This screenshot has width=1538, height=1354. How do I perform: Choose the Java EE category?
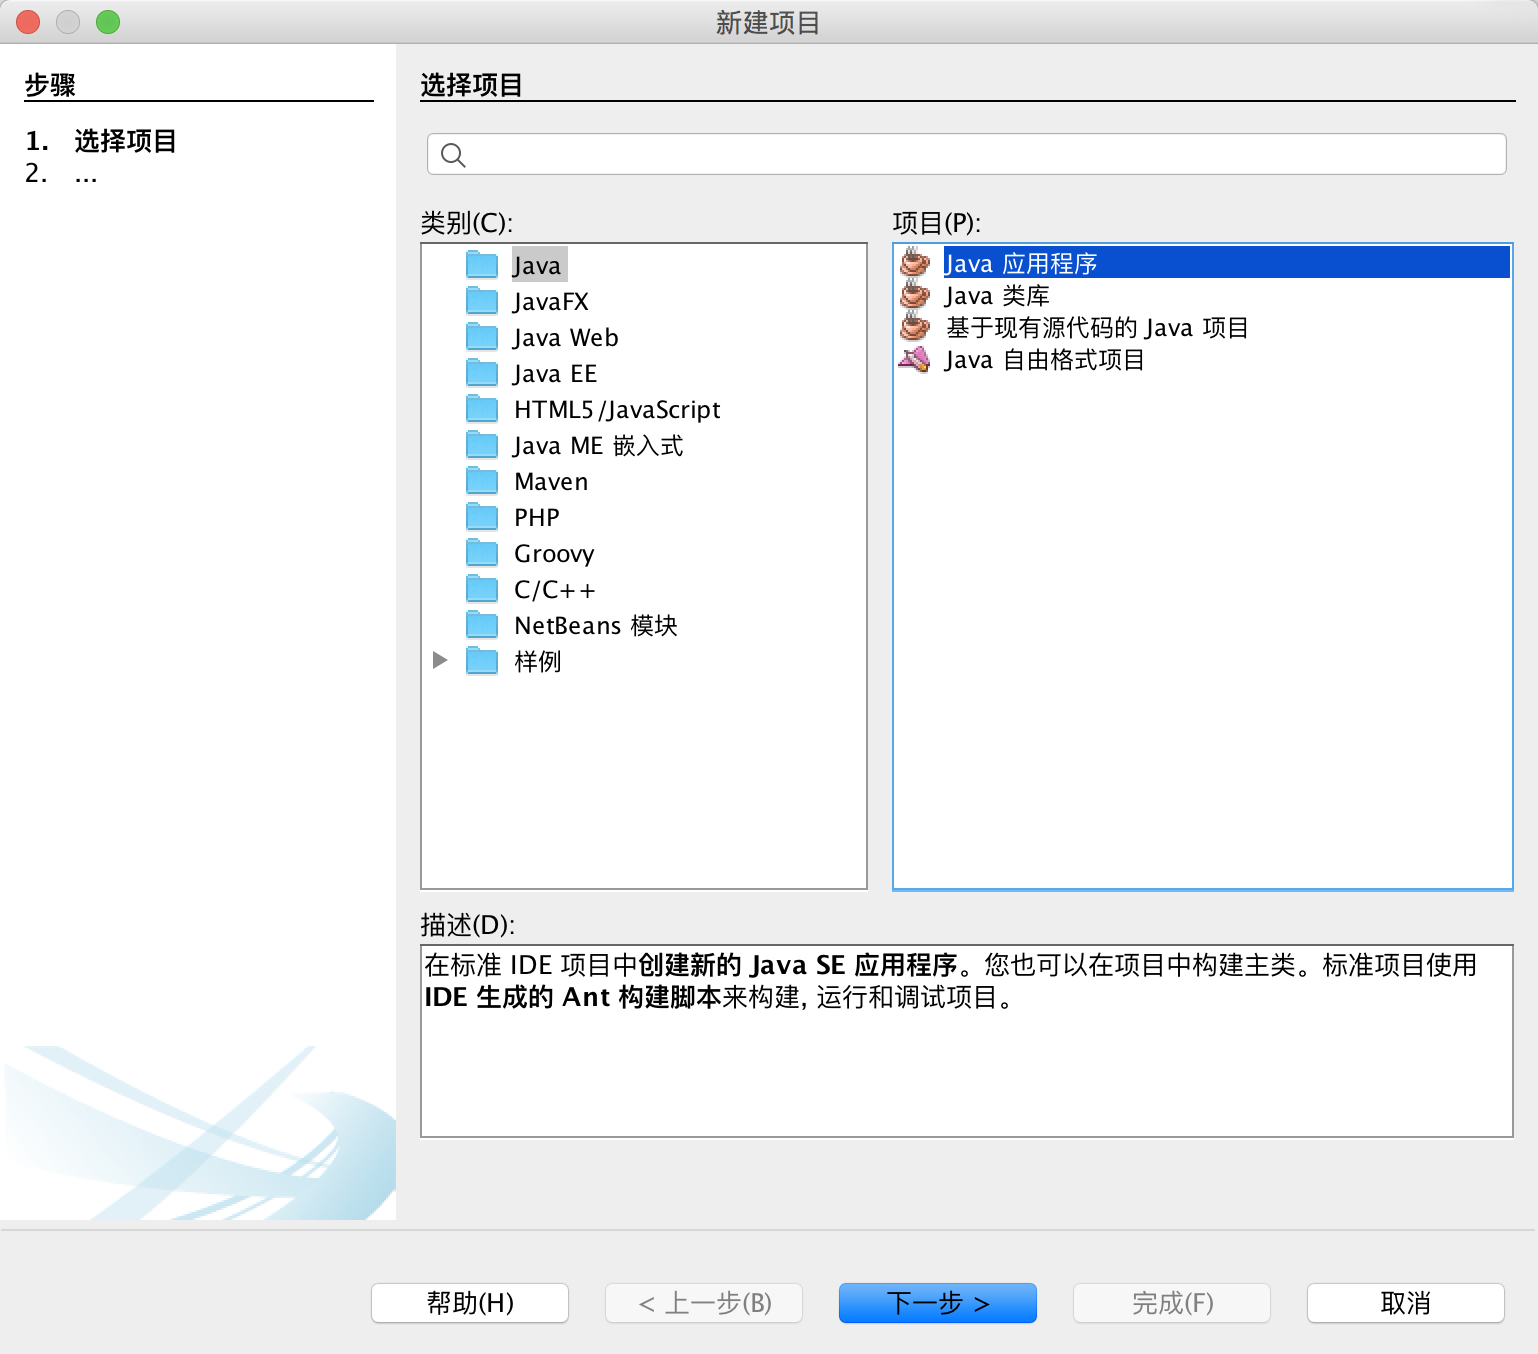tap(555, 373)
